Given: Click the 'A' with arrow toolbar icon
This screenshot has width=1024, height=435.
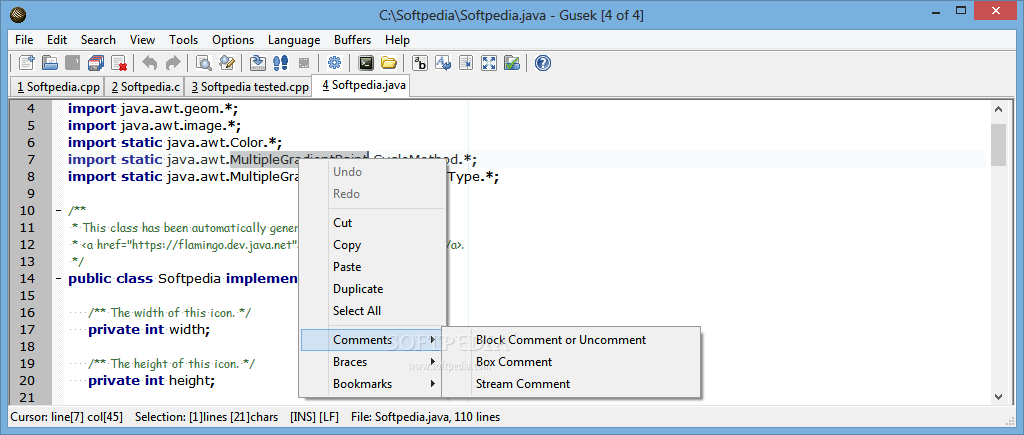Looking at the screenshot, I should tap(443, 63).
